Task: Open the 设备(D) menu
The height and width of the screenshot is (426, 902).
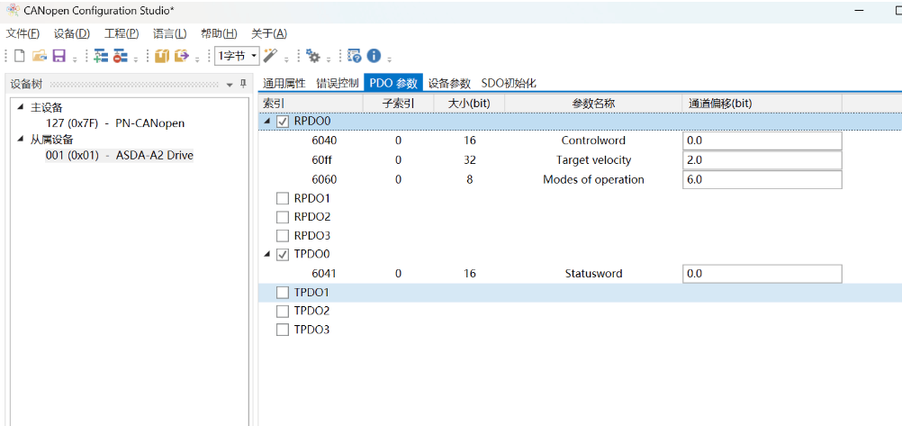Action: click(72, 33)
